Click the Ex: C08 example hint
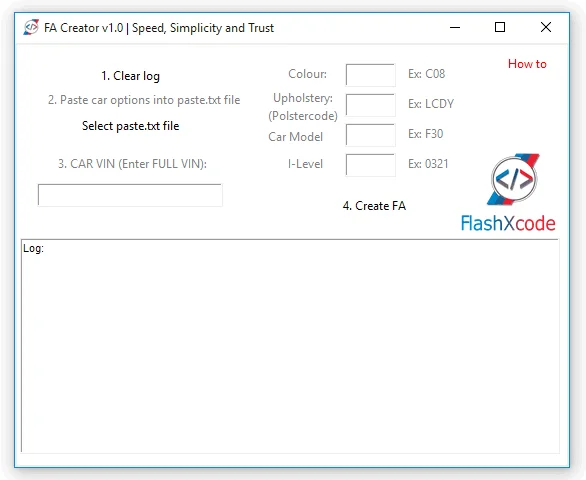Image resolution: width=586 pixels, height=480 pixels. 426,74
